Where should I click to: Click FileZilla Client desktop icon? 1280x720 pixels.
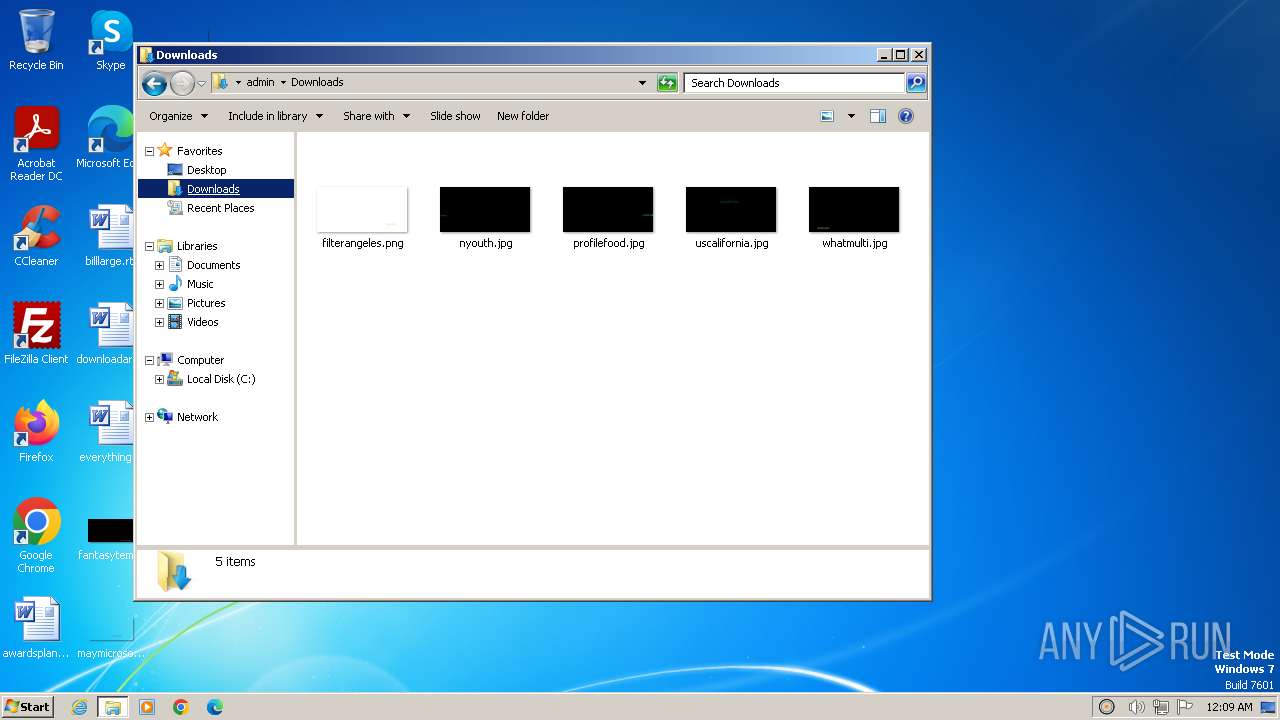36,334
